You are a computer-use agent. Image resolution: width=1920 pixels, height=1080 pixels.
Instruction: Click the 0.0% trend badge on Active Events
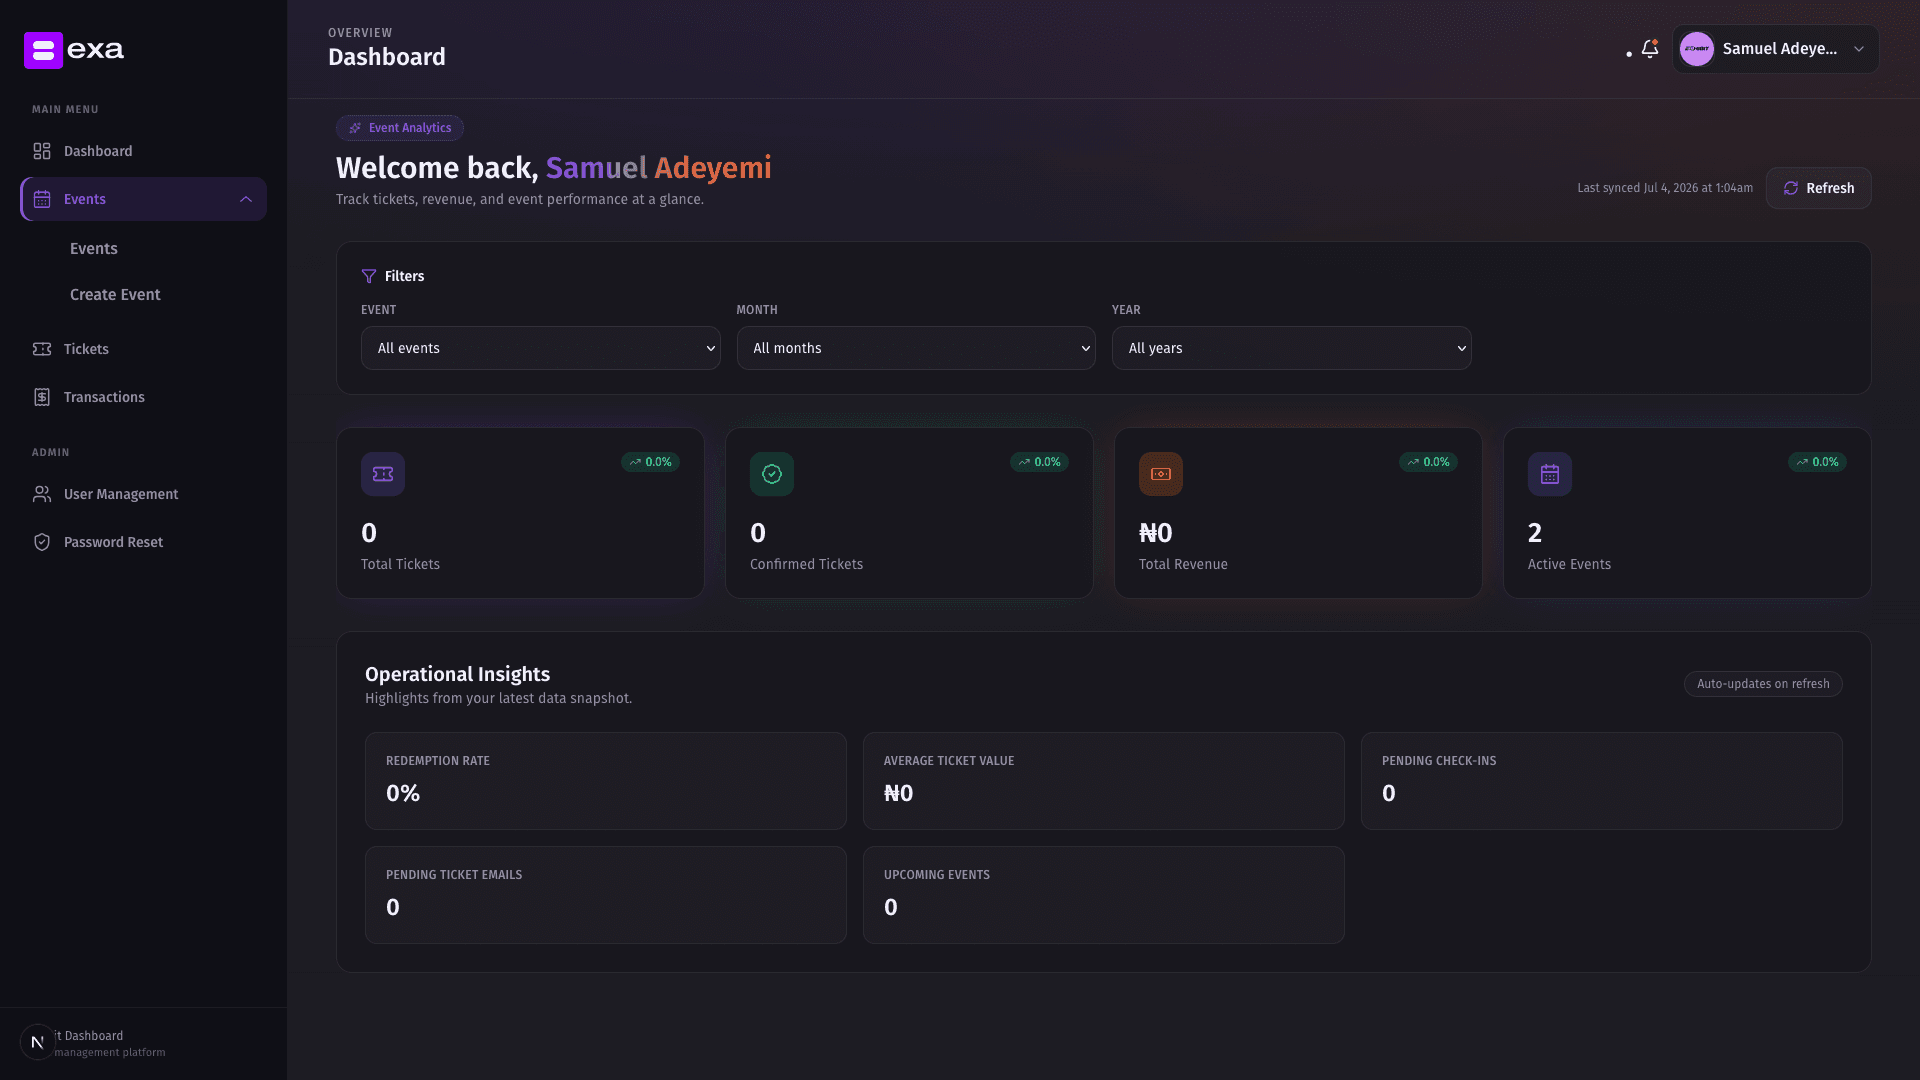pyautogui.click(x=1817, y=462)
